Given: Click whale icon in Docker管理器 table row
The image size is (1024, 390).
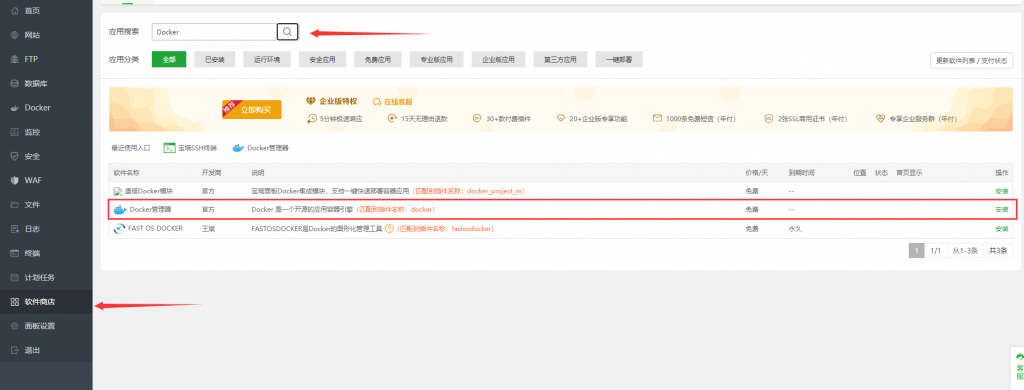Looking at the screenshot, I should (x=120, y=210).
